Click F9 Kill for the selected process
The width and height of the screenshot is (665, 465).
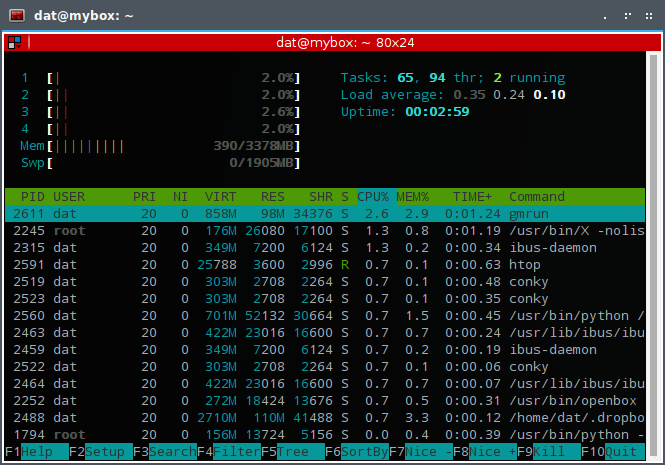(x=549, y=452)
